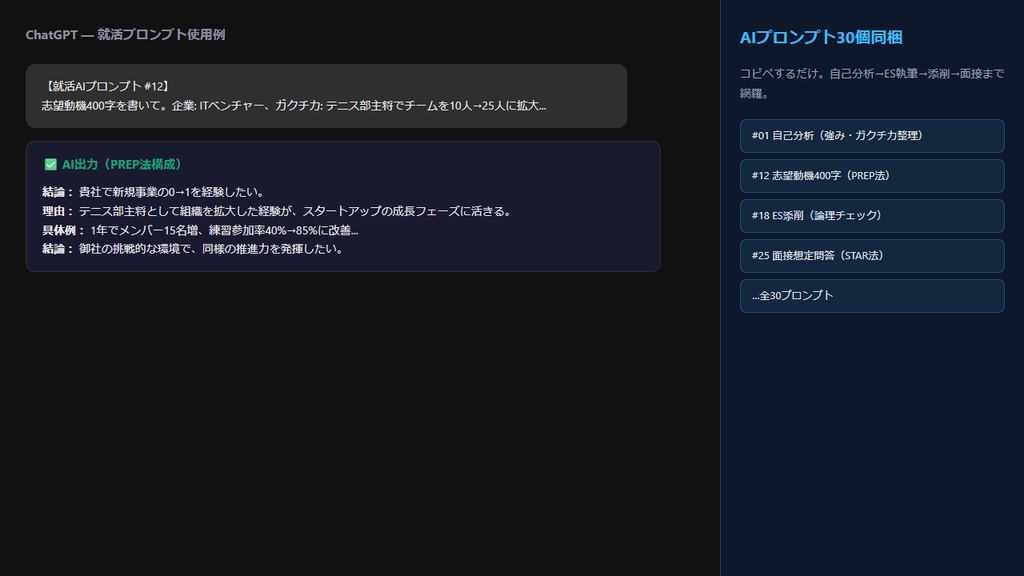The width and height of the screenshot is (1024, 576).
Task: Click the 【就活AIプロンプト #12】 label
Action: 107,86
